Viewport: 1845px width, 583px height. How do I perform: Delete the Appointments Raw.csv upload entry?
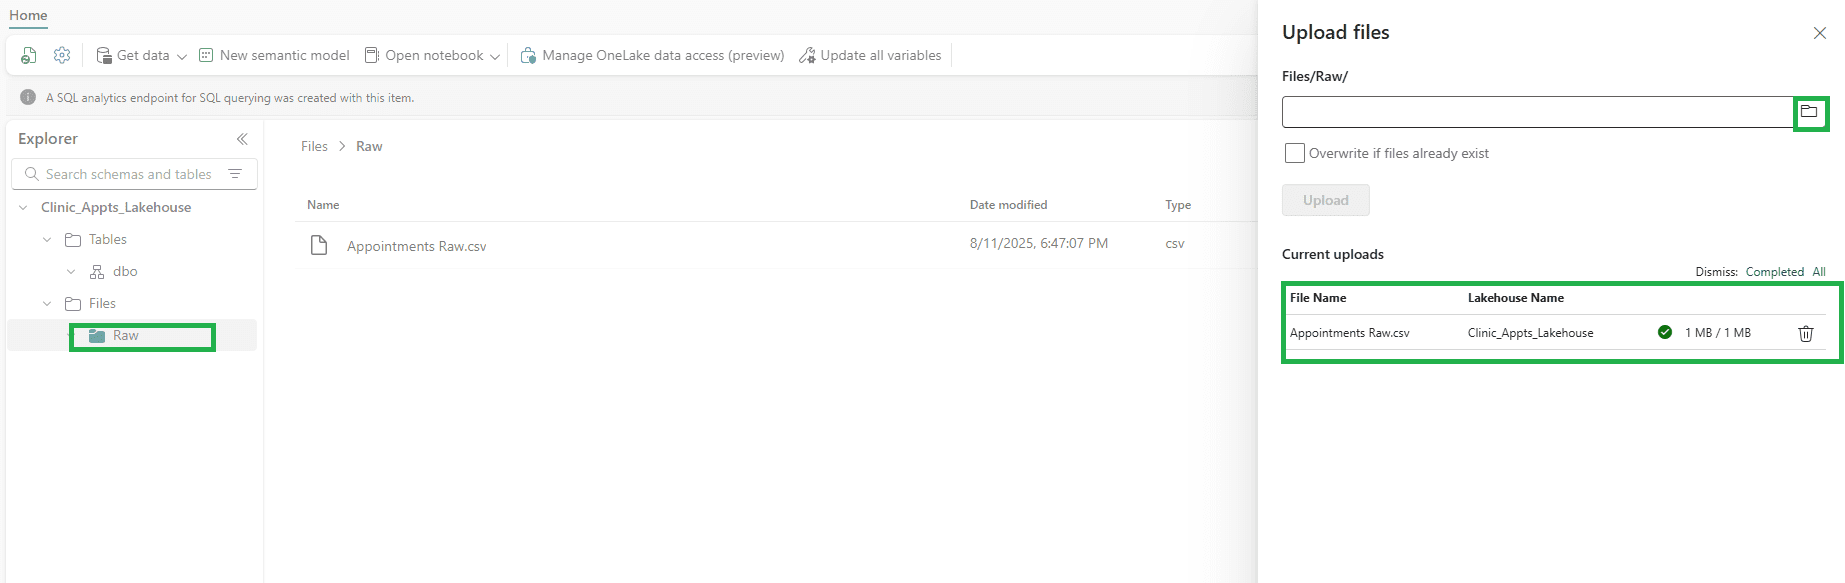[x=1805, y=334]
